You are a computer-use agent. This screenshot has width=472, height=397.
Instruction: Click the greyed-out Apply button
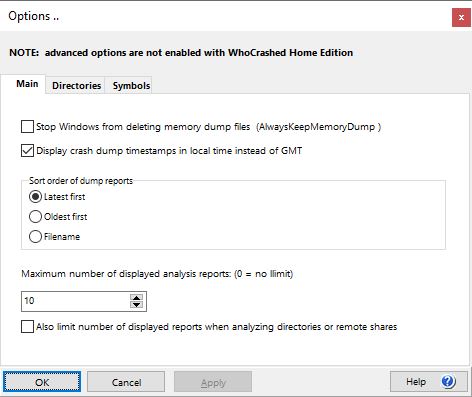(213, 382)
